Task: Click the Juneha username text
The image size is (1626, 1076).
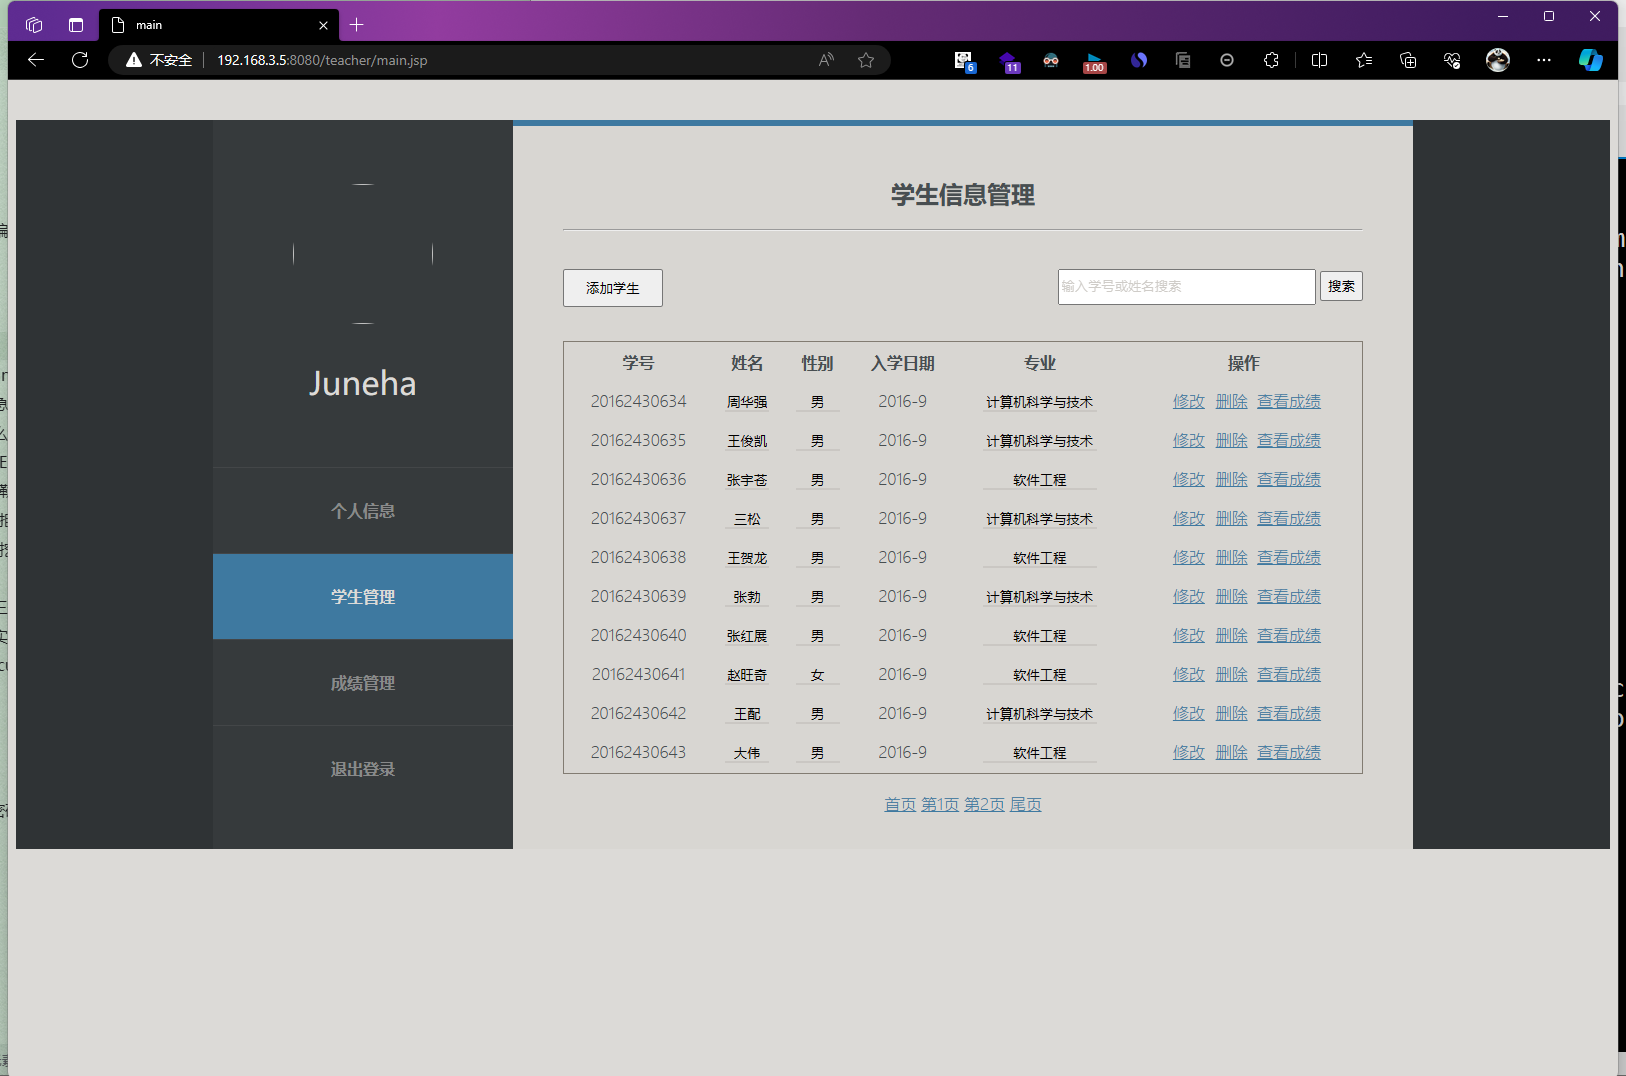Action: pyautogui.click(x=362, y=384)
